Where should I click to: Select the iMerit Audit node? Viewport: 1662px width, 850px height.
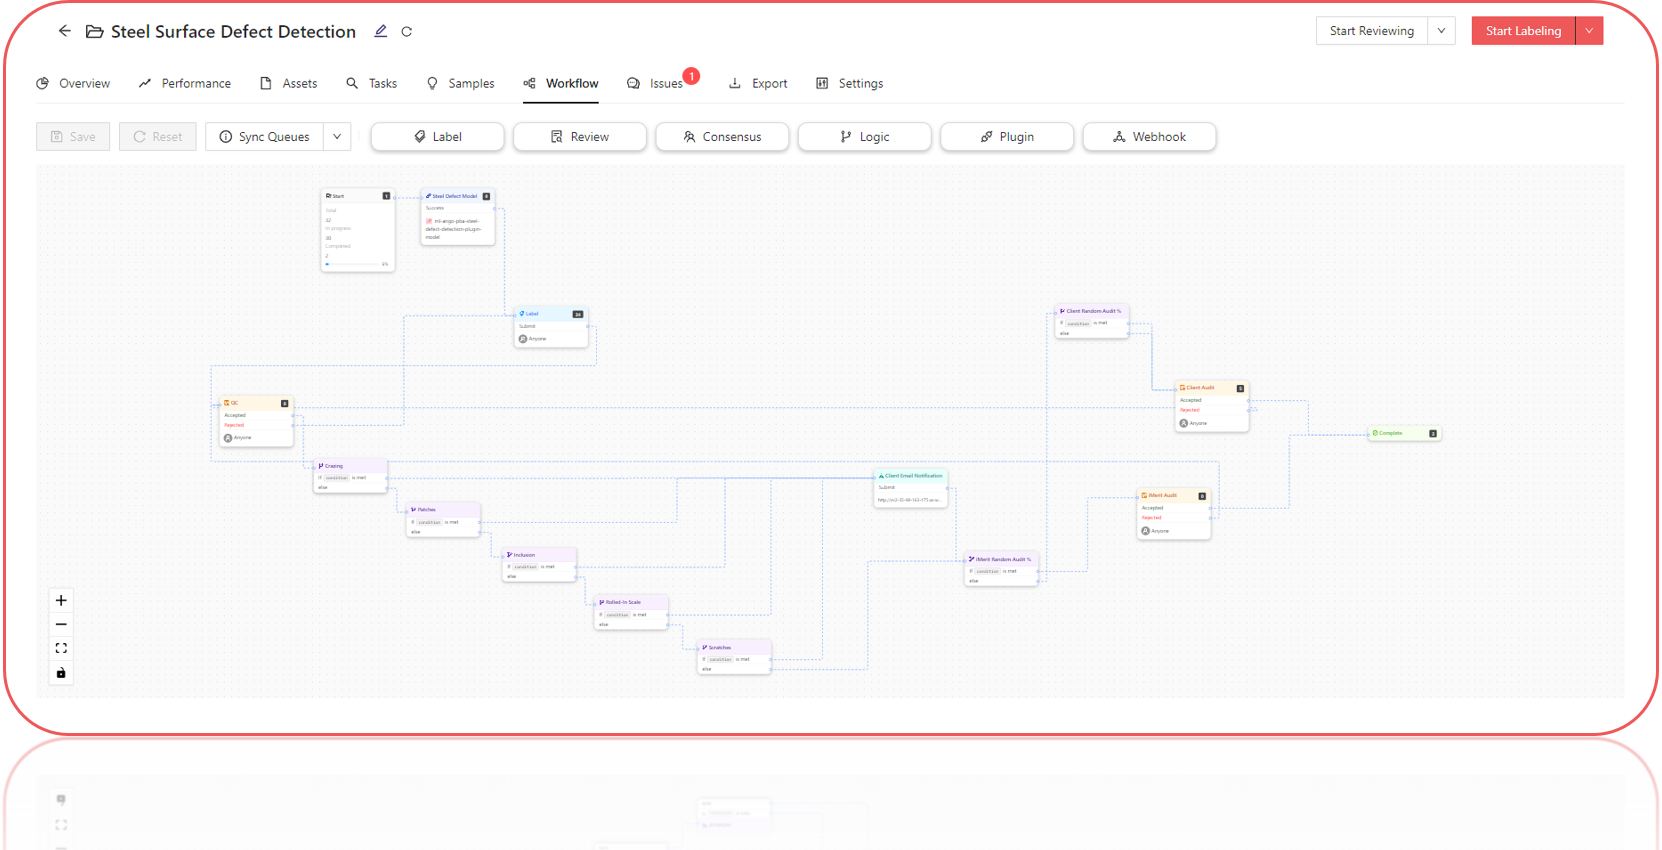coord(1174,514)
